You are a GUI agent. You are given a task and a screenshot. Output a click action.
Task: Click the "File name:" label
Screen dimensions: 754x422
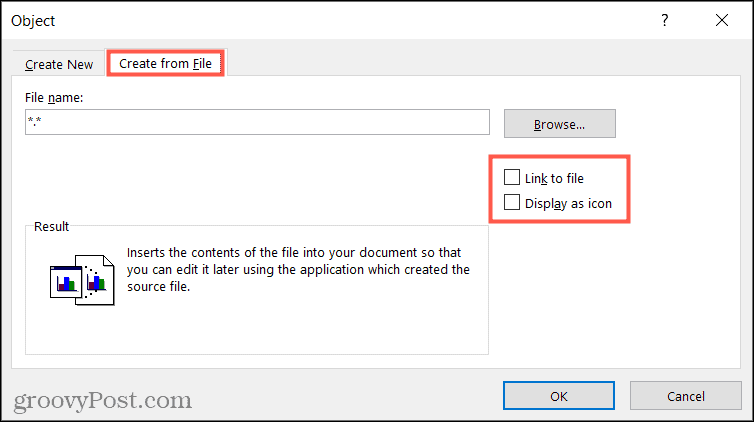point(54,97)
